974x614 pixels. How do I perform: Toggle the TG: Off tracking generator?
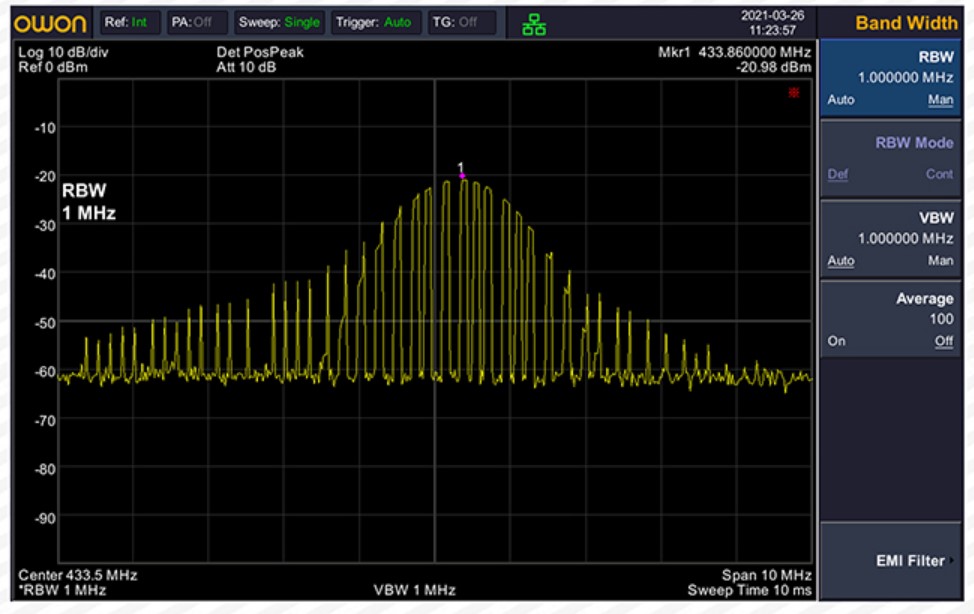[x=462, y=22]
